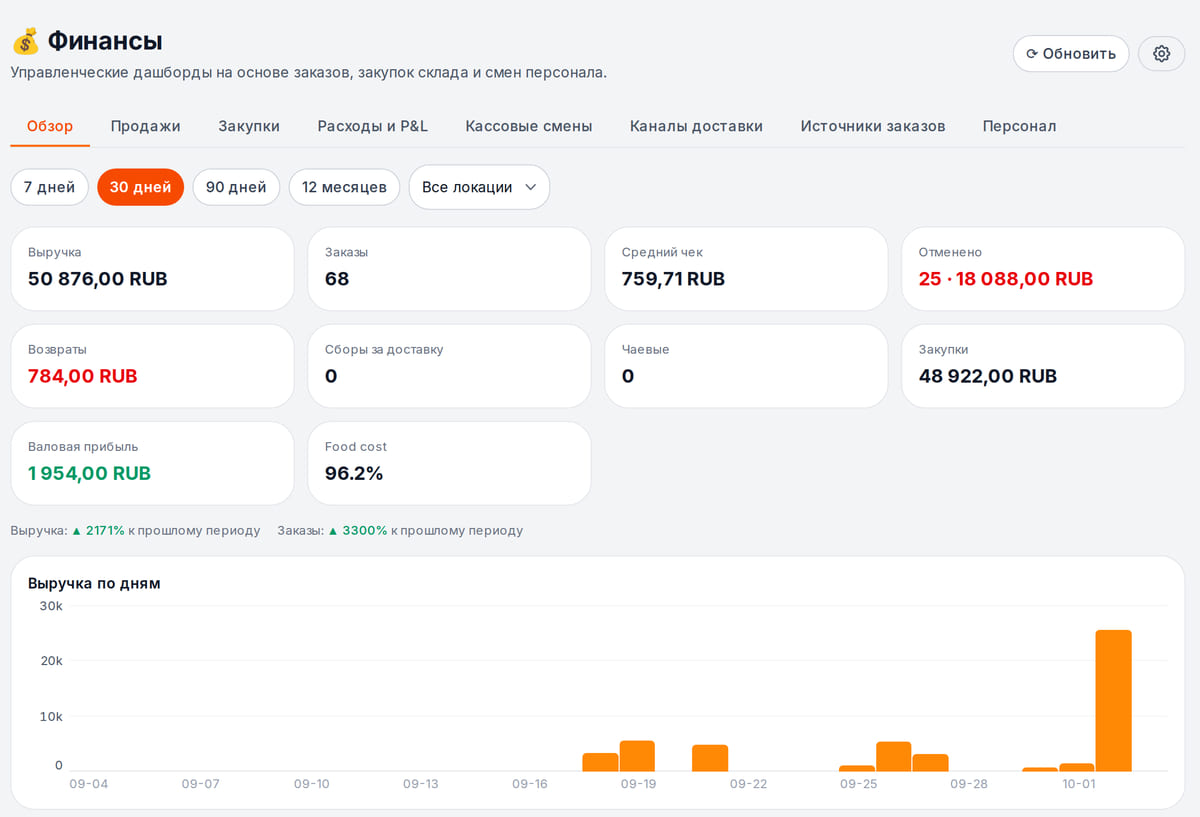Click the Отменено 25 · 18 088,00 RUB value
This screenshot has height=817, width=1200.
pos(1006,279)
